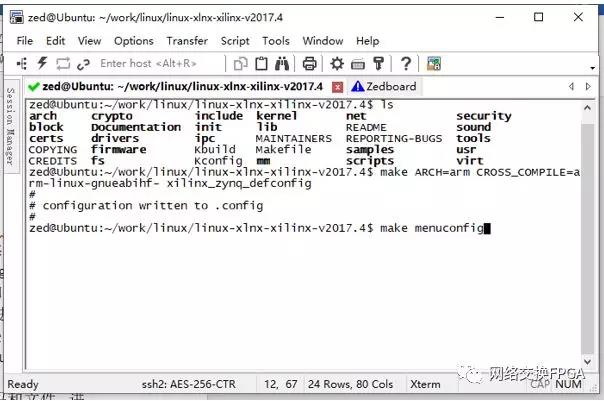Click the '12, 67' cursor position status

coord(280,384)
